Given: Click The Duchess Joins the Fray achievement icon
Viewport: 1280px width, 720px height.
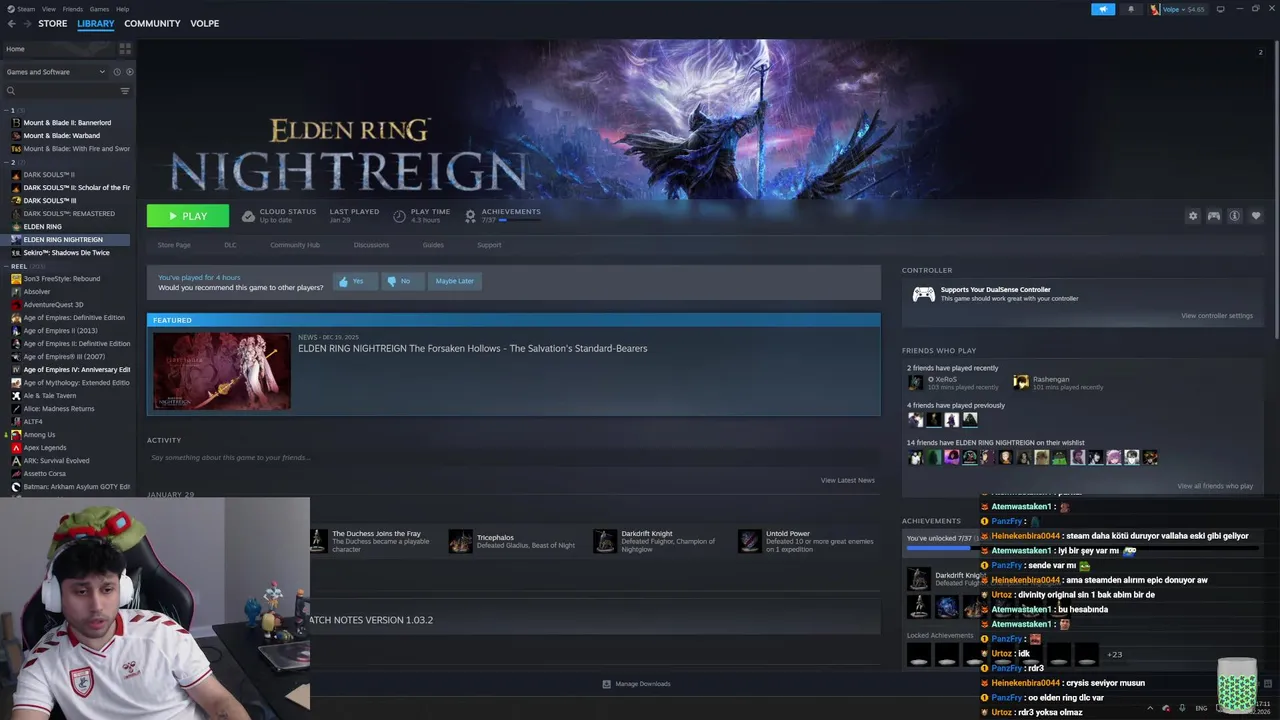Looking at the screenshot, I should [x=317, y=541].
